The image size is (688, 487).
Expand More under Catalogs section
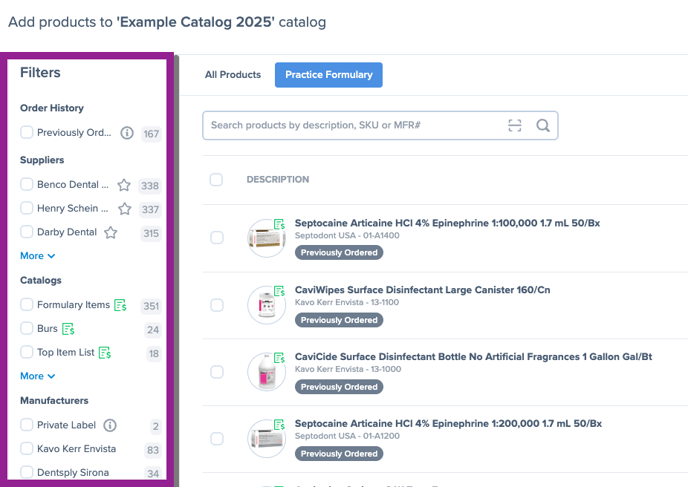point(38,376)
